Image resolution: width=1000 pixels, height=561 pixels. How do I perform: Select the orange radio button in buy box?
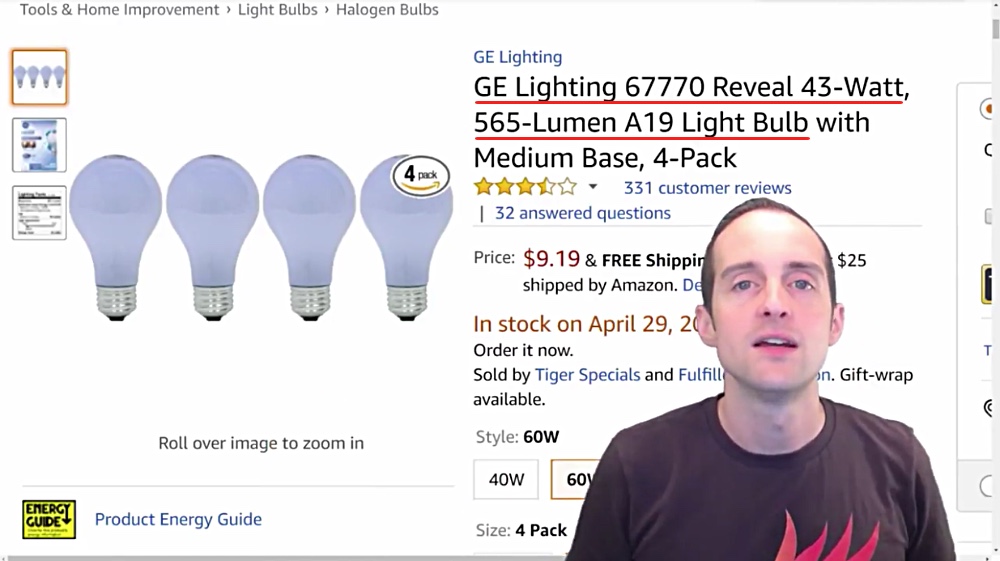(988, 109)
